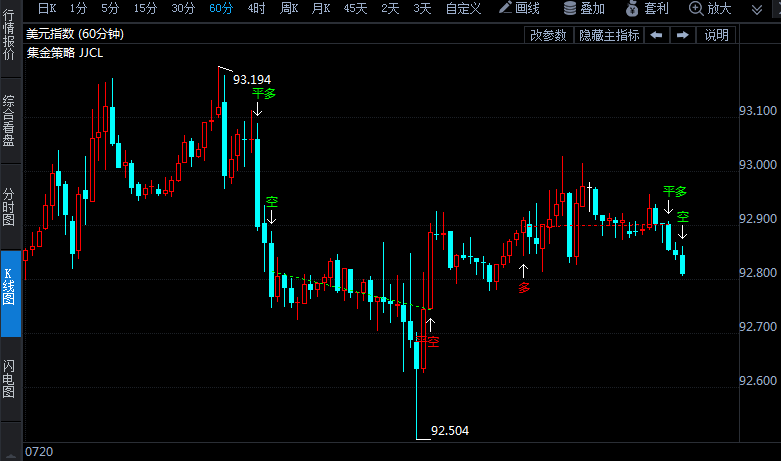Screen dimensions: 781x461
Task: Click the 93.194 high price label
Action: pos(252,80)
